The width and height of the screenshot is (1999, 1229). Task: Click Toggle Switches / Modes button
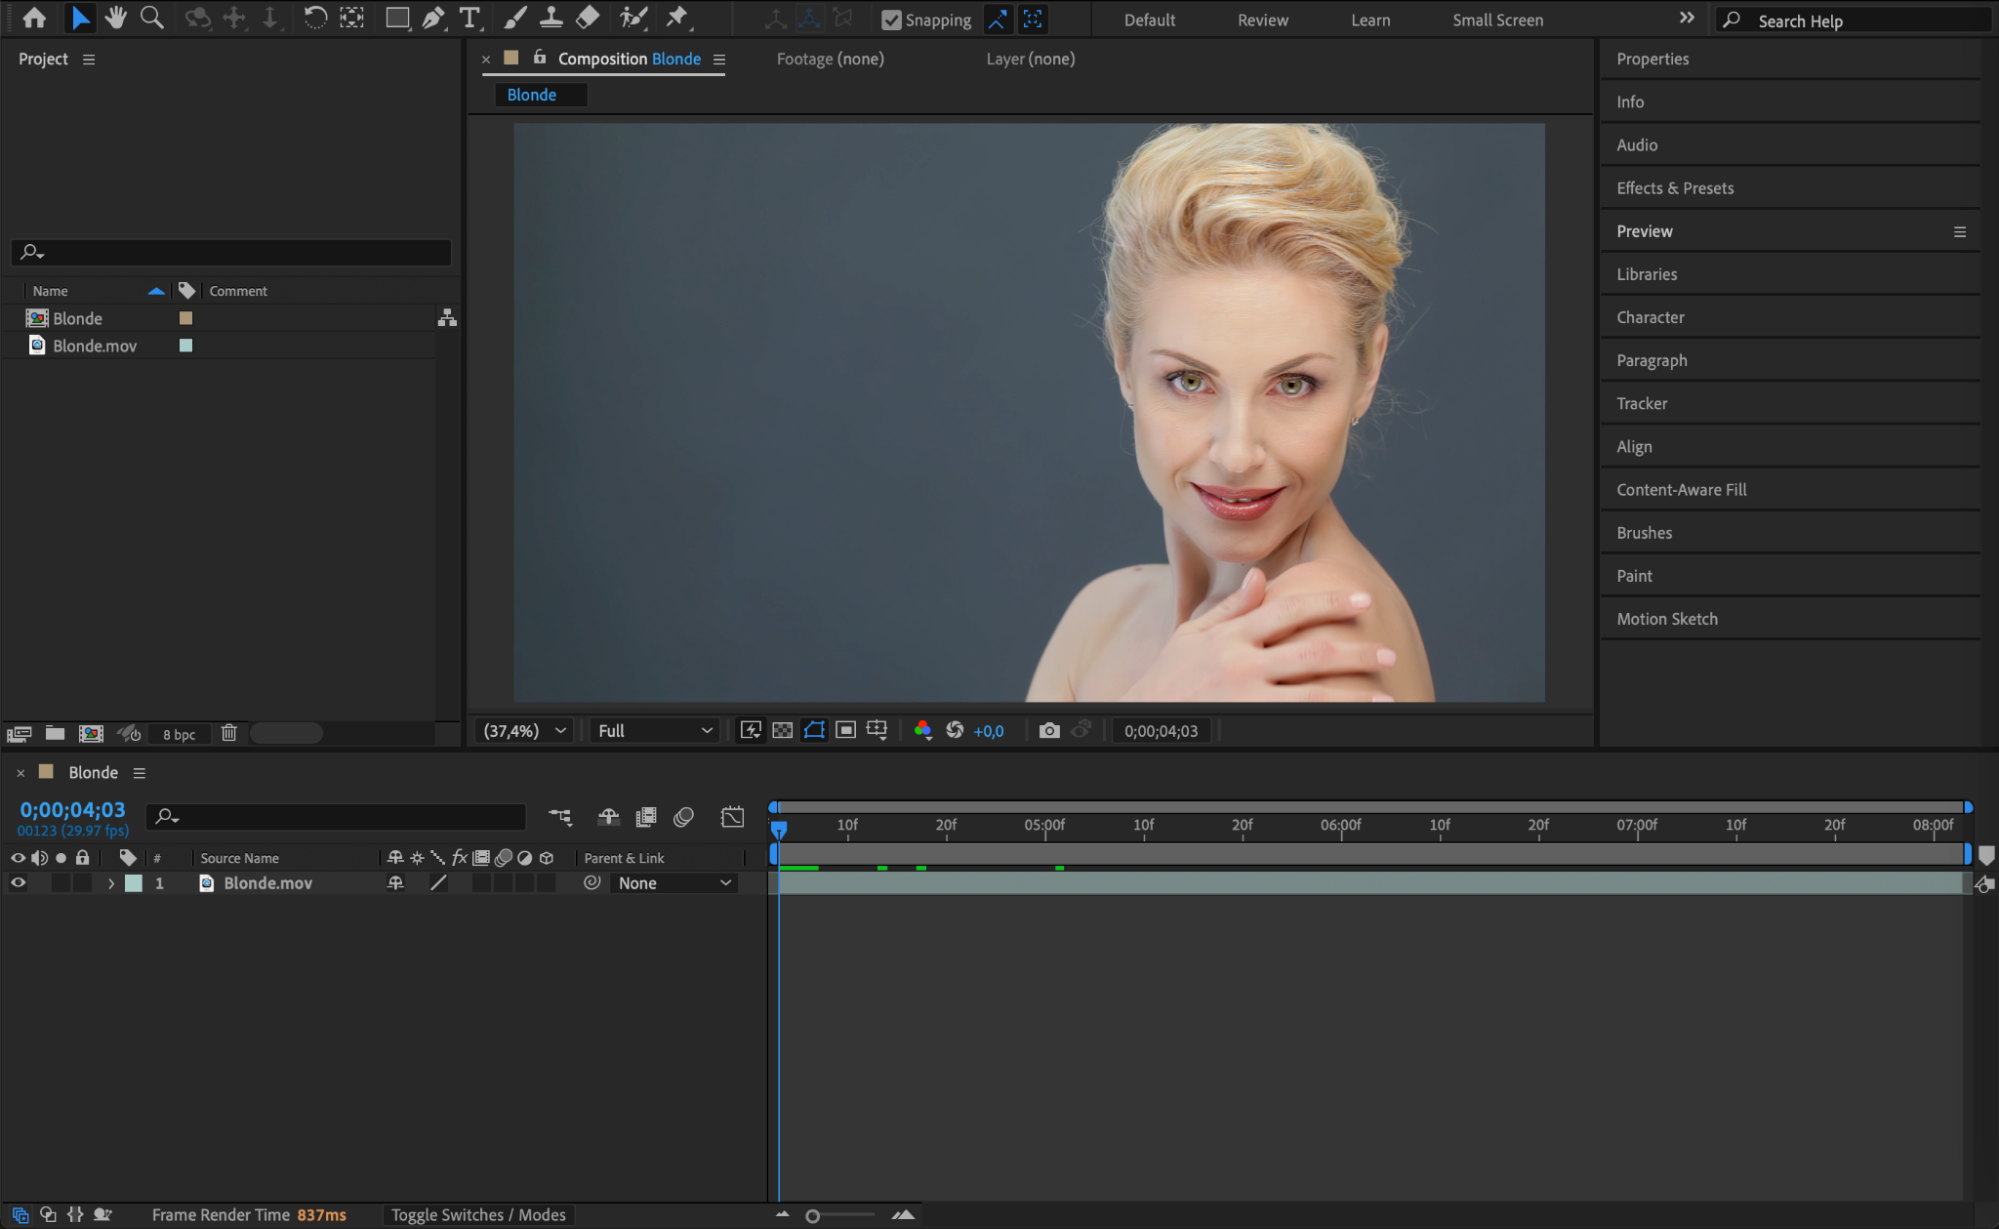[x=478, y=1215]
